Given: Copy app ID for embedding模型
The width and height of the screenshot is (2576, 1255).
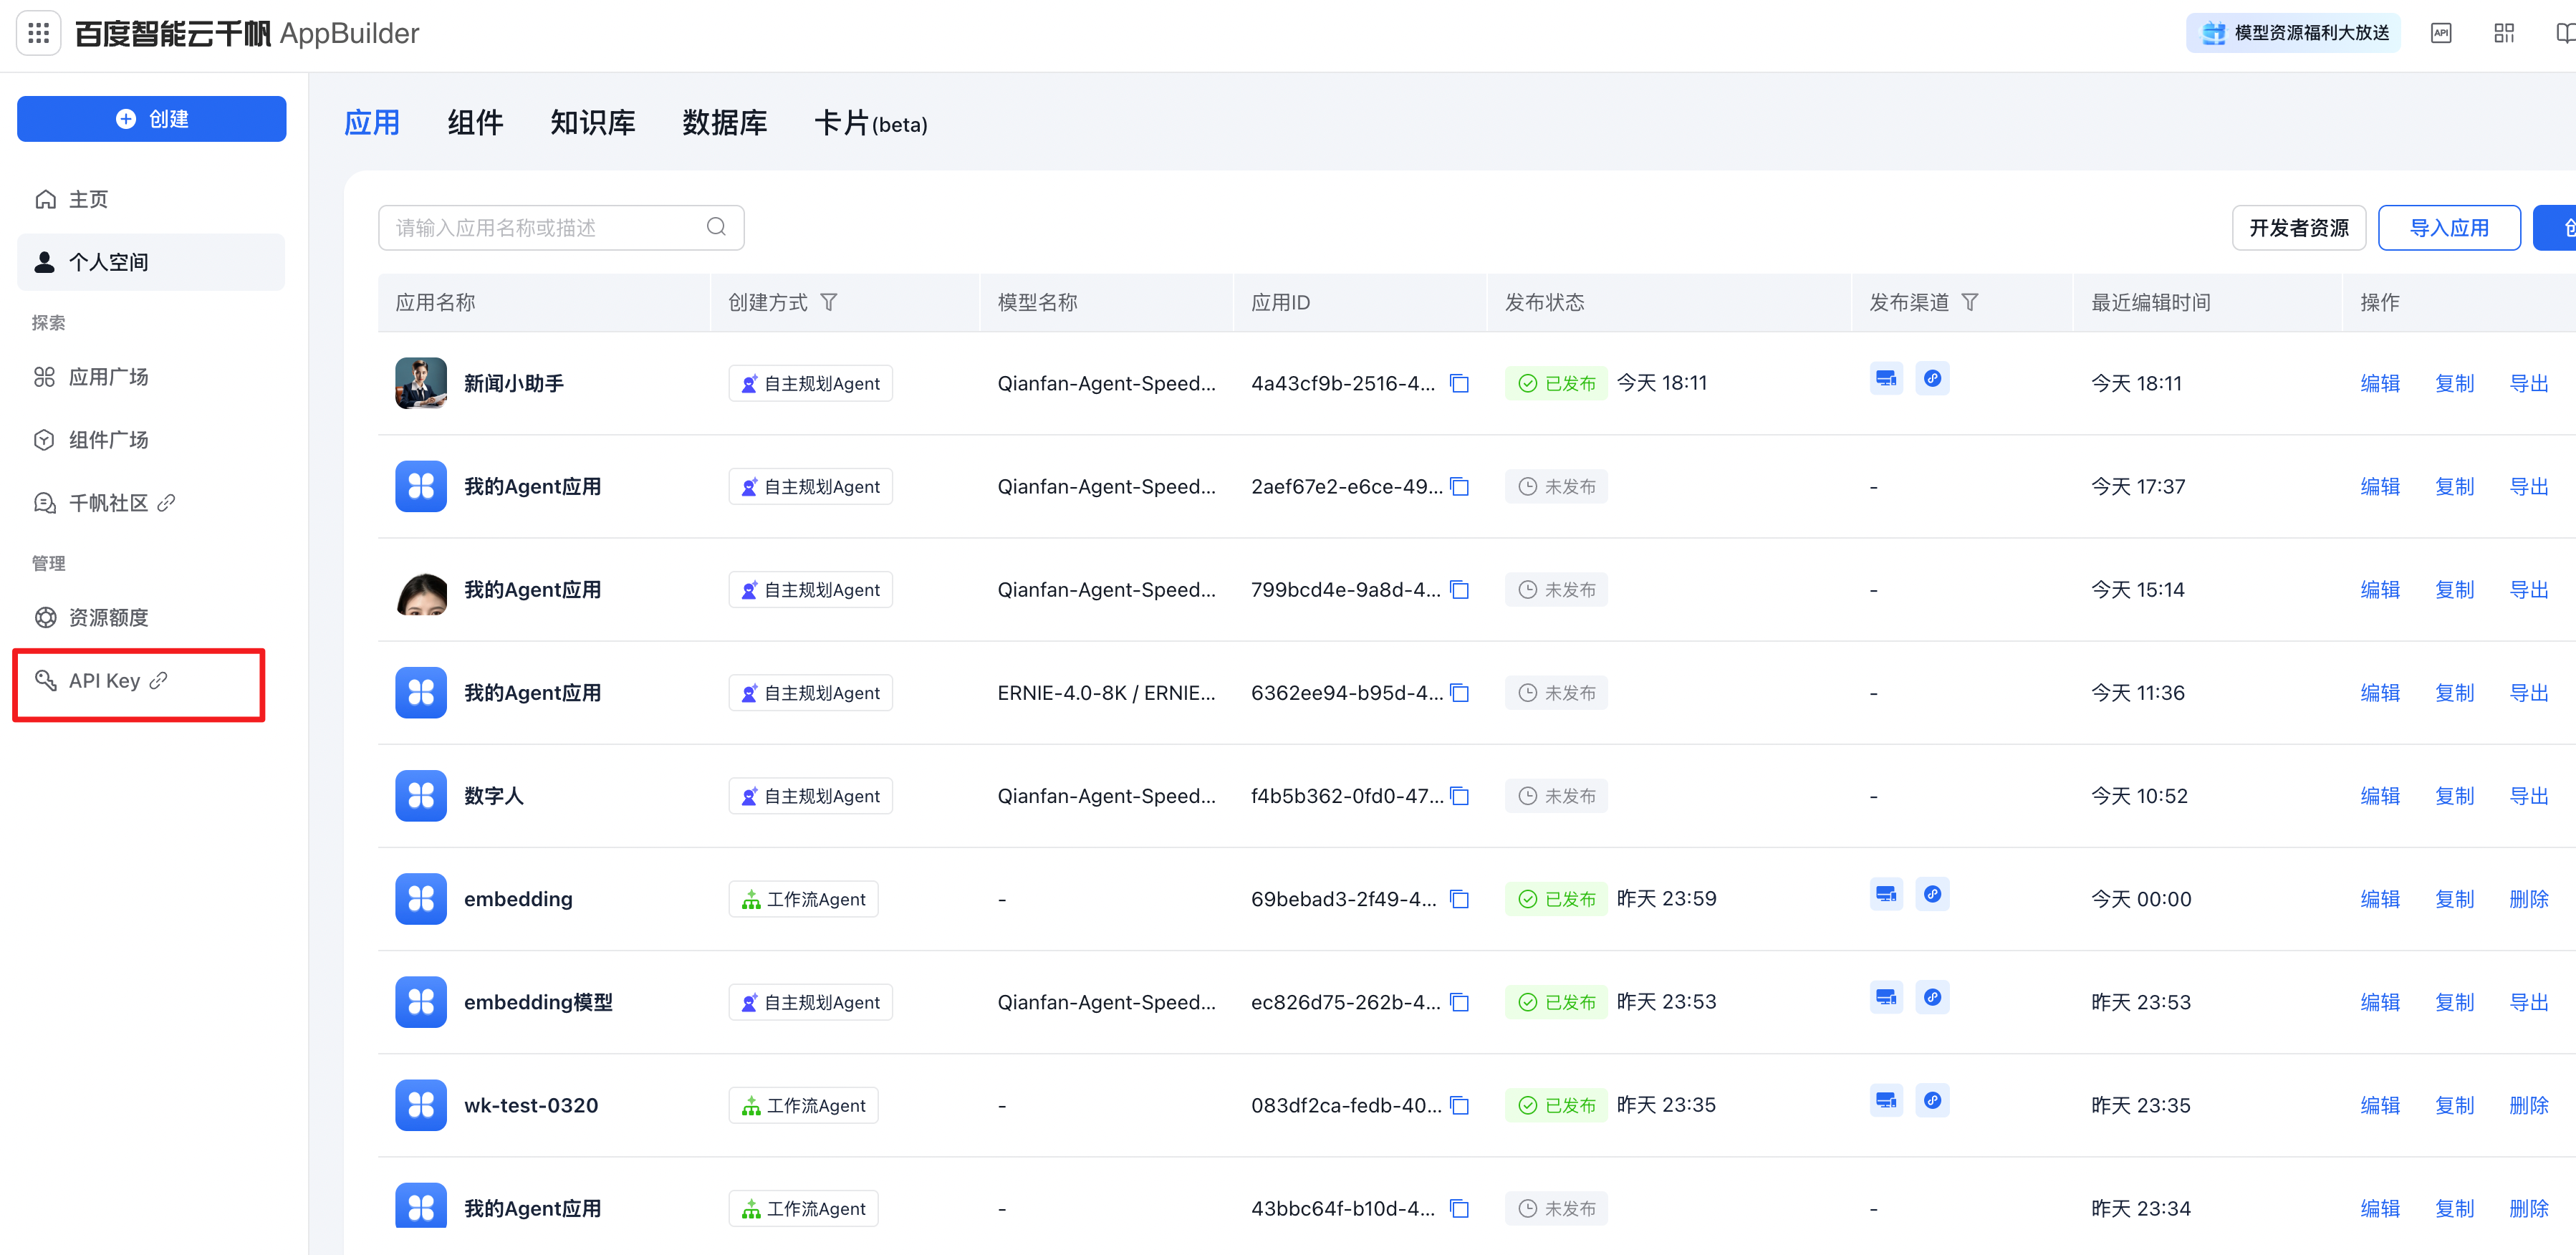Looking at the screenshot, I should tap(1460, 1001).
